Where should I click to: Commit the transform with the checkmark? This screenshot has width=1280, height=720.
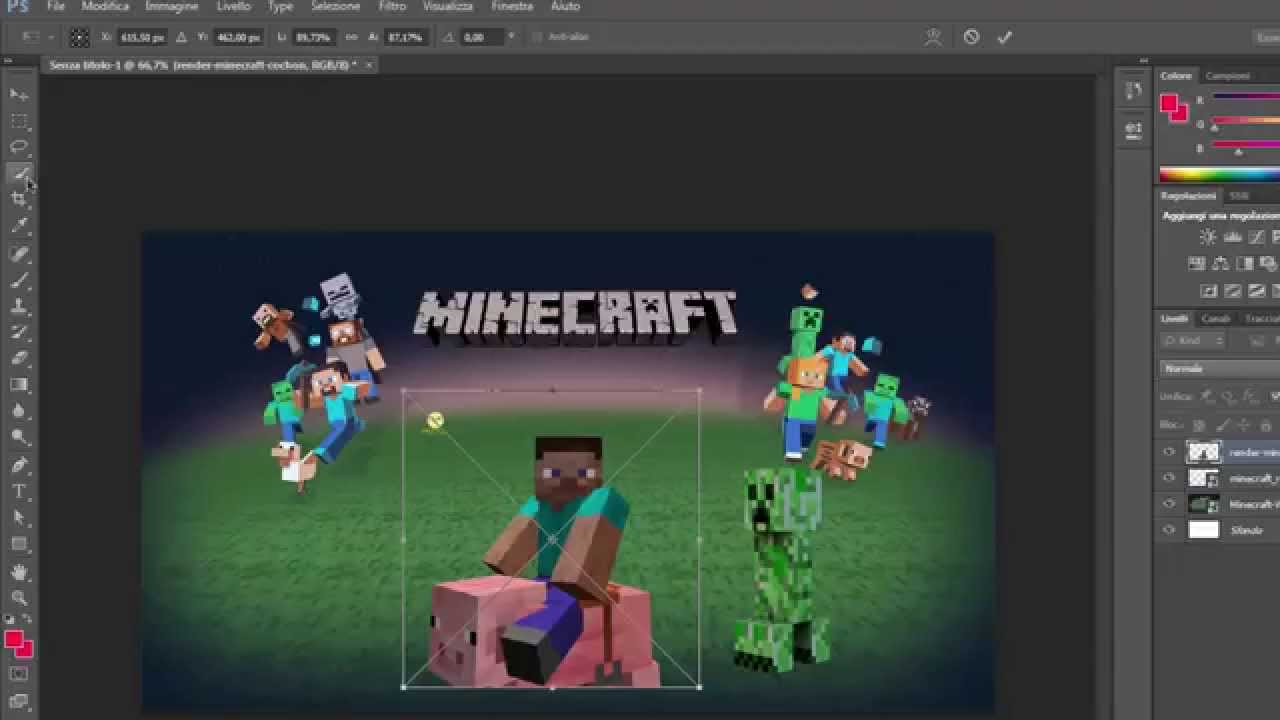point(1005,37)
